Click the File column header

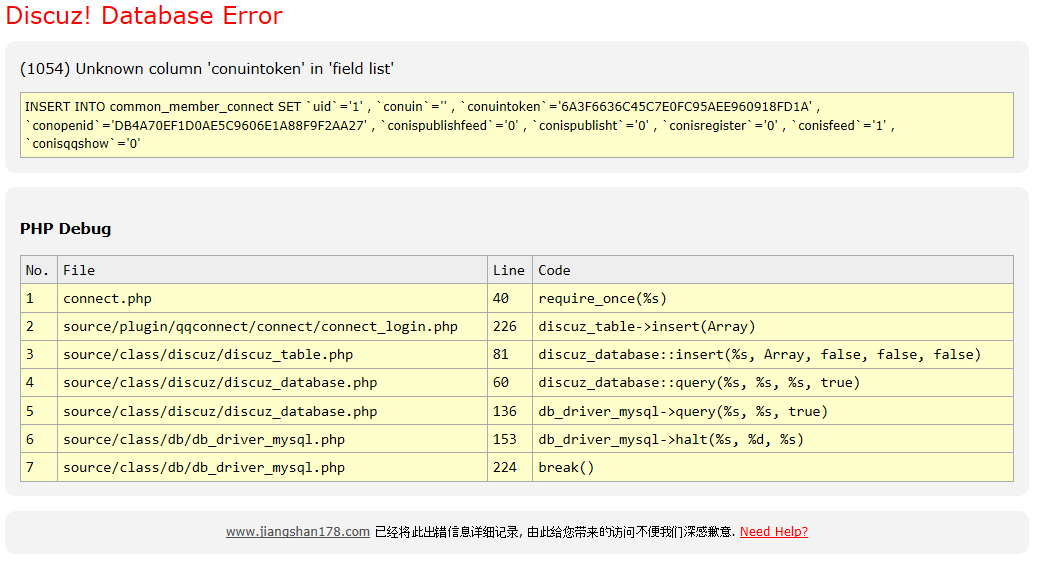click(79, 270)
